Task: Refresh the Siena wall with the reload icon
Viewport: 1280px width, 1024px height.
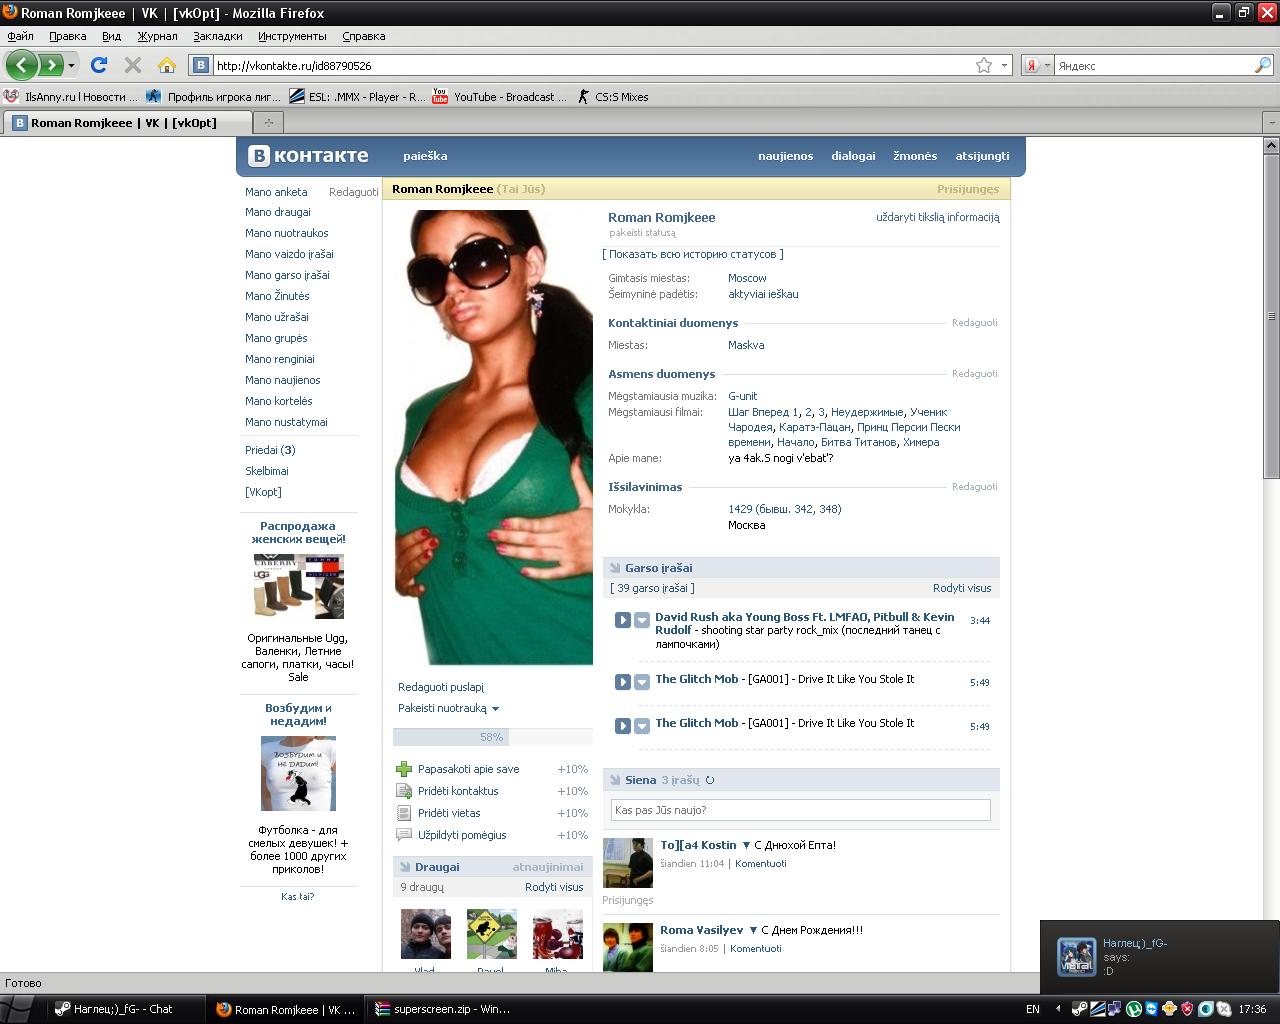Action: [x=710, y=780]
